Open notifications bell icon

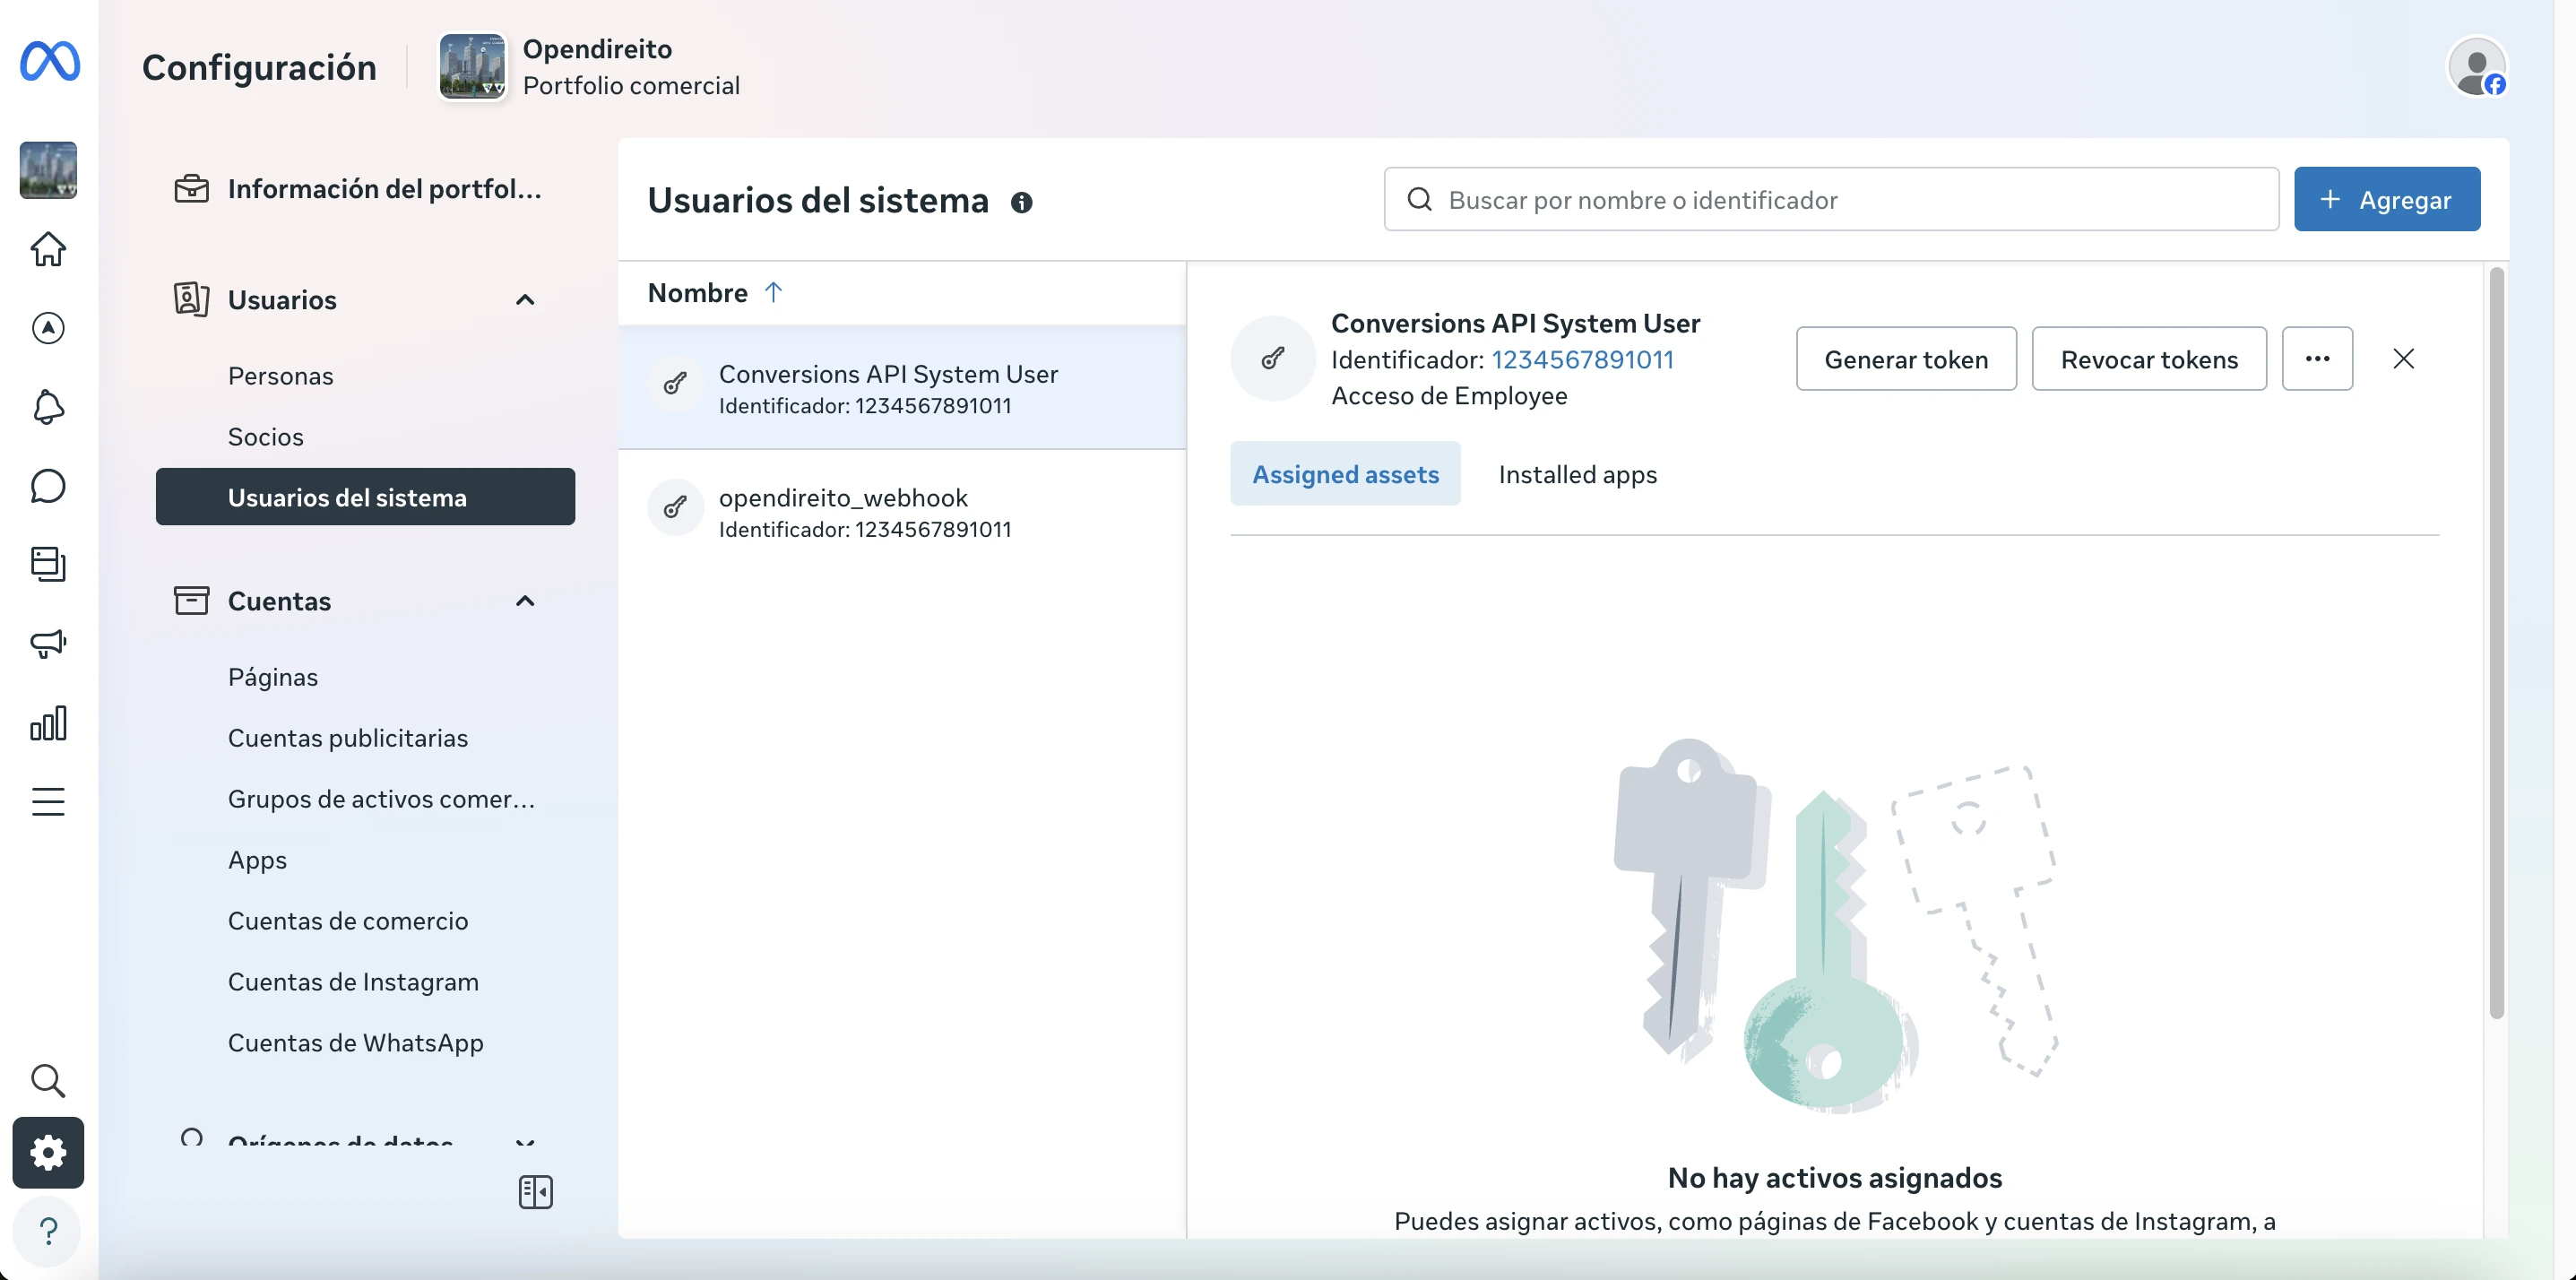(x=48, y=407)
